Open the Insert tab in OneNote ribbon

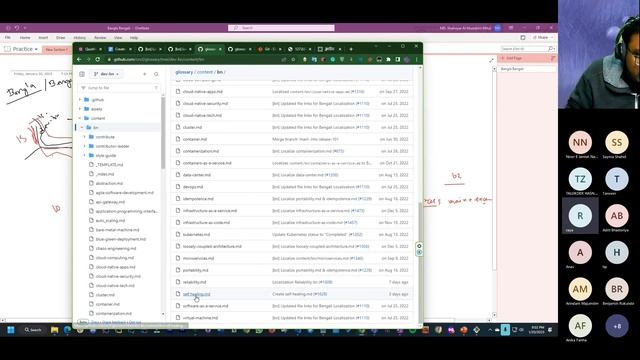coord(43,38)
